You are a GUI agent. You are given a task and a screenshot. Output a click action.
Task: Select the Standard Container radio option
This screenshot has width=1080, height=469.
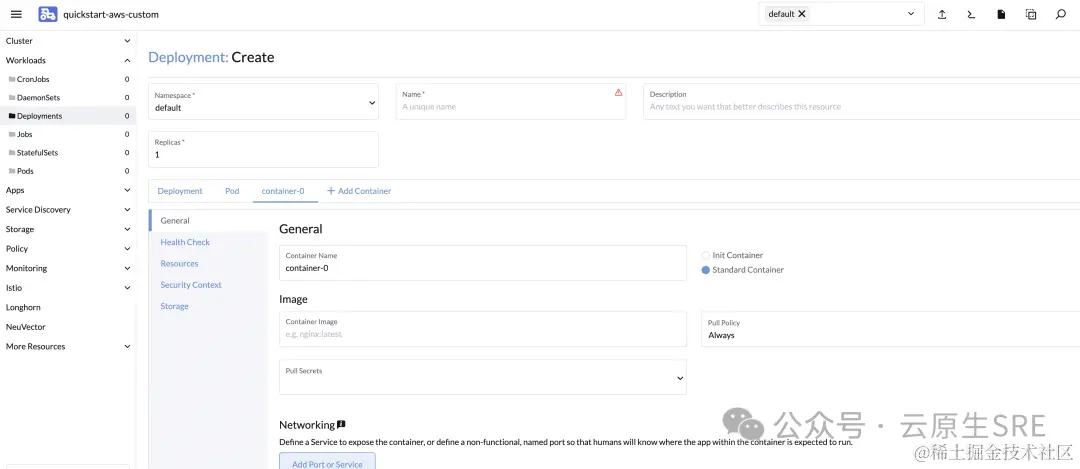tap(705, 270)
